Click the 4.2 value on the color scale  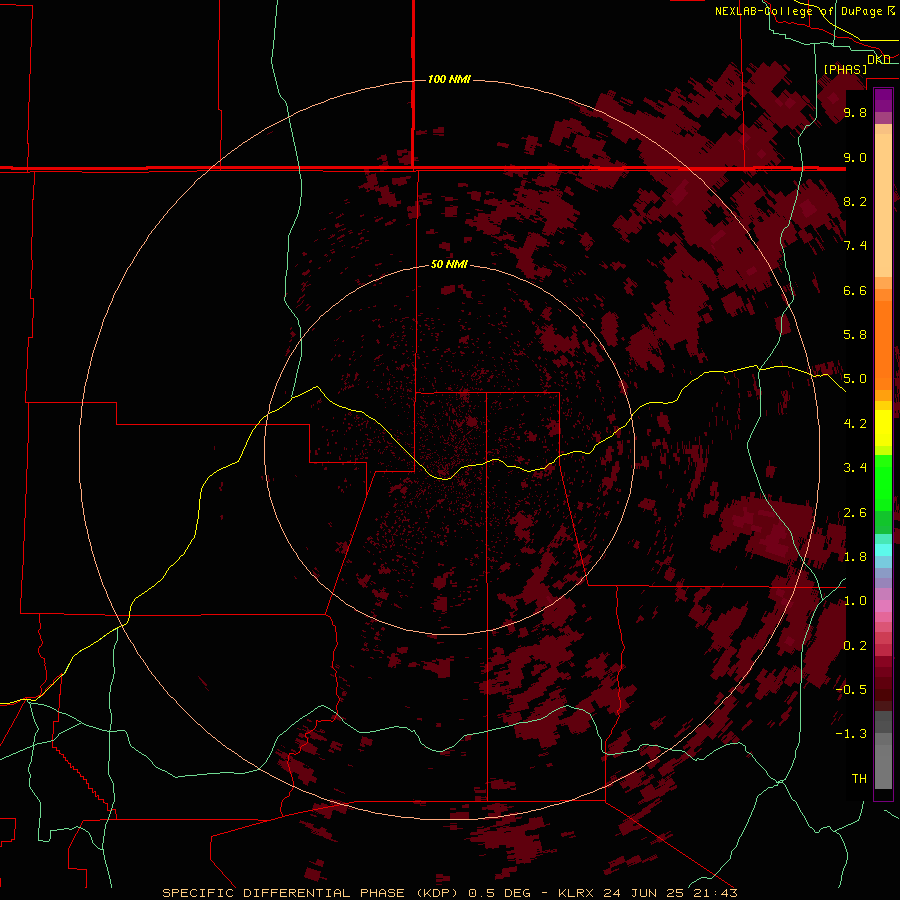click(855, 424)
